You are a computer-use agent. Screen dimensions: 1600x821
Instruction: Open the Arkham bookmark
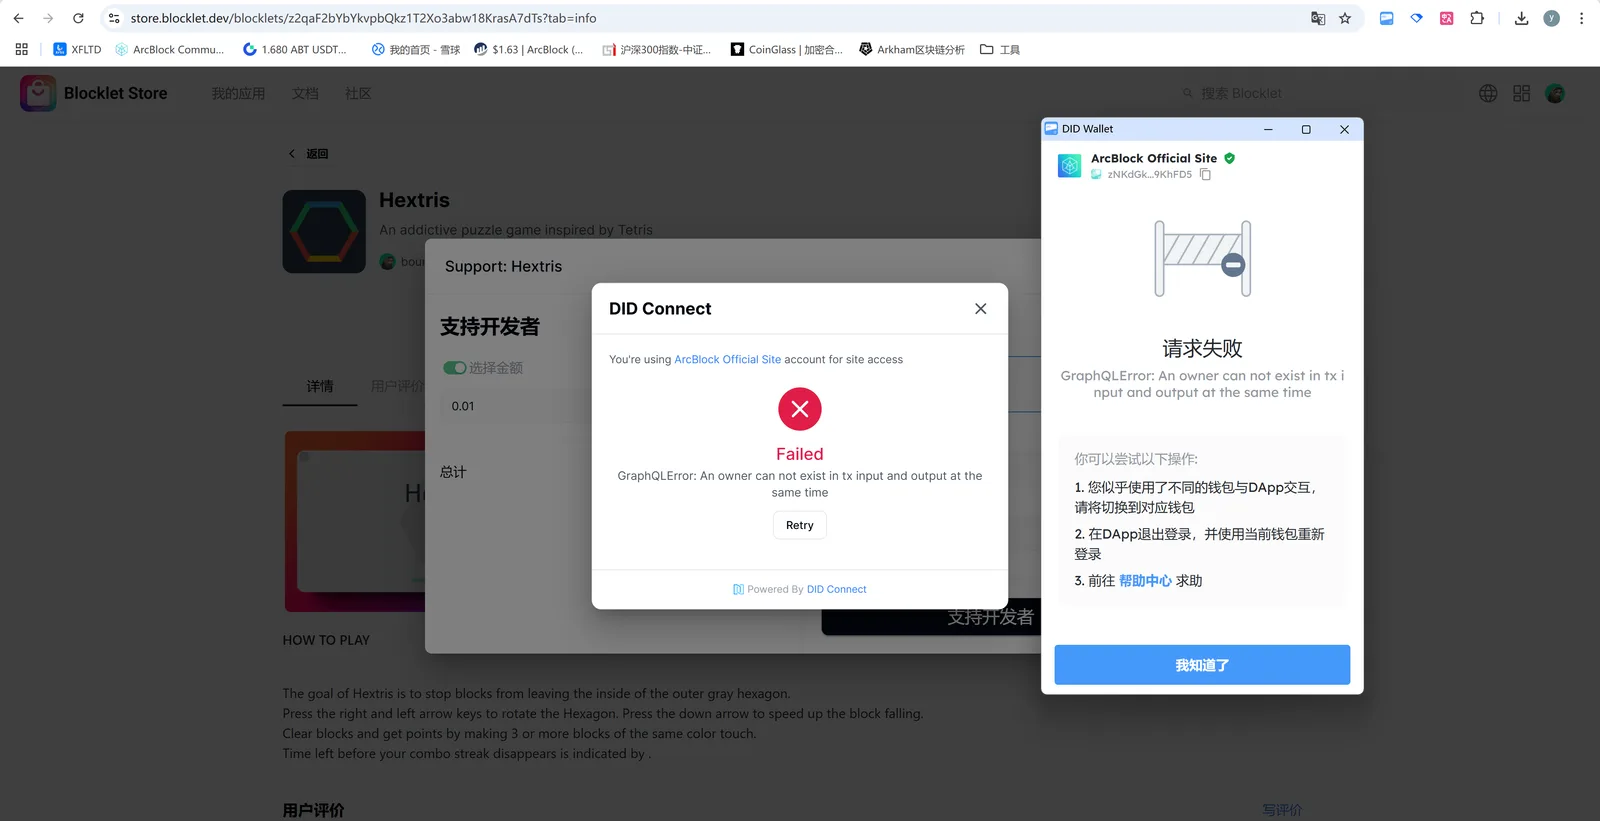coord(912,49)
